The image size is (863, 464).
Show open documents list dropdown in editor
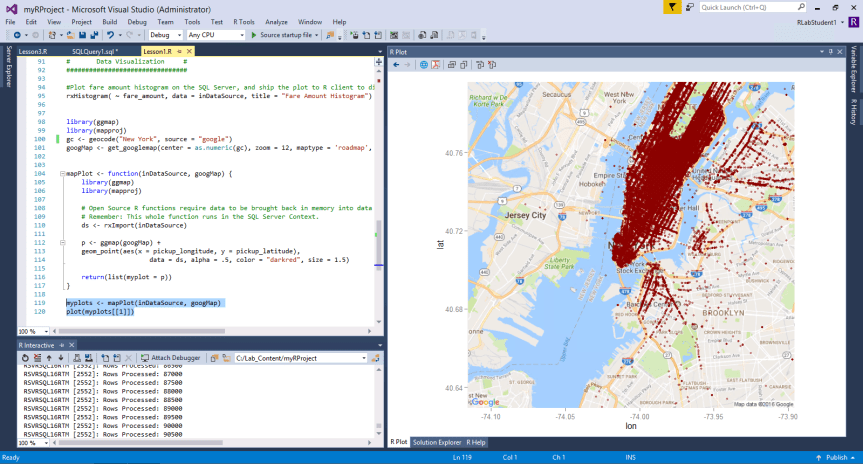(x=380, y=52)
